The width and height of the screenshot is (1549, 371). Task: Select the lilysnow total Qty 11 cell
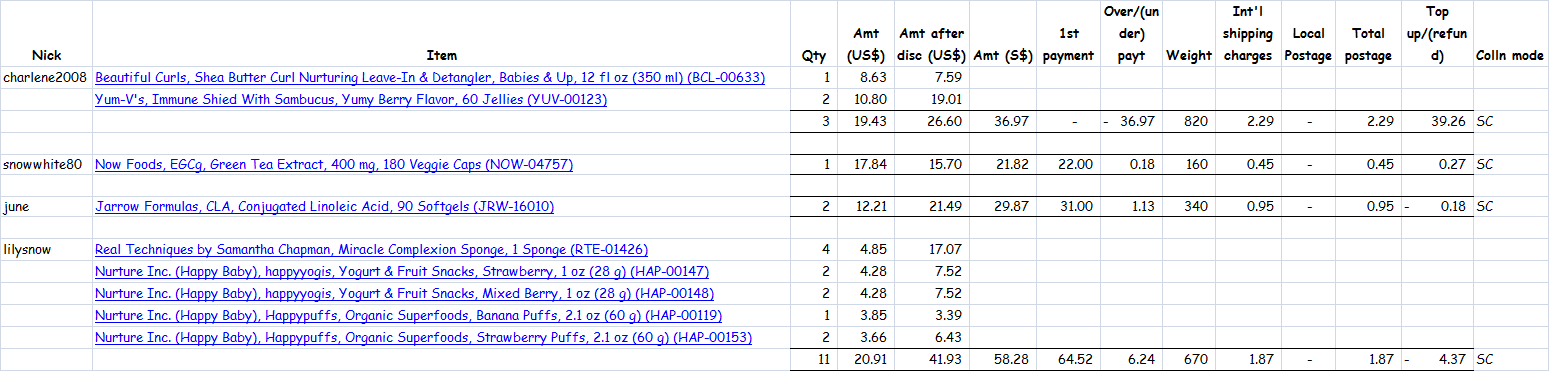pyautogui.click(x=814, y=360)
